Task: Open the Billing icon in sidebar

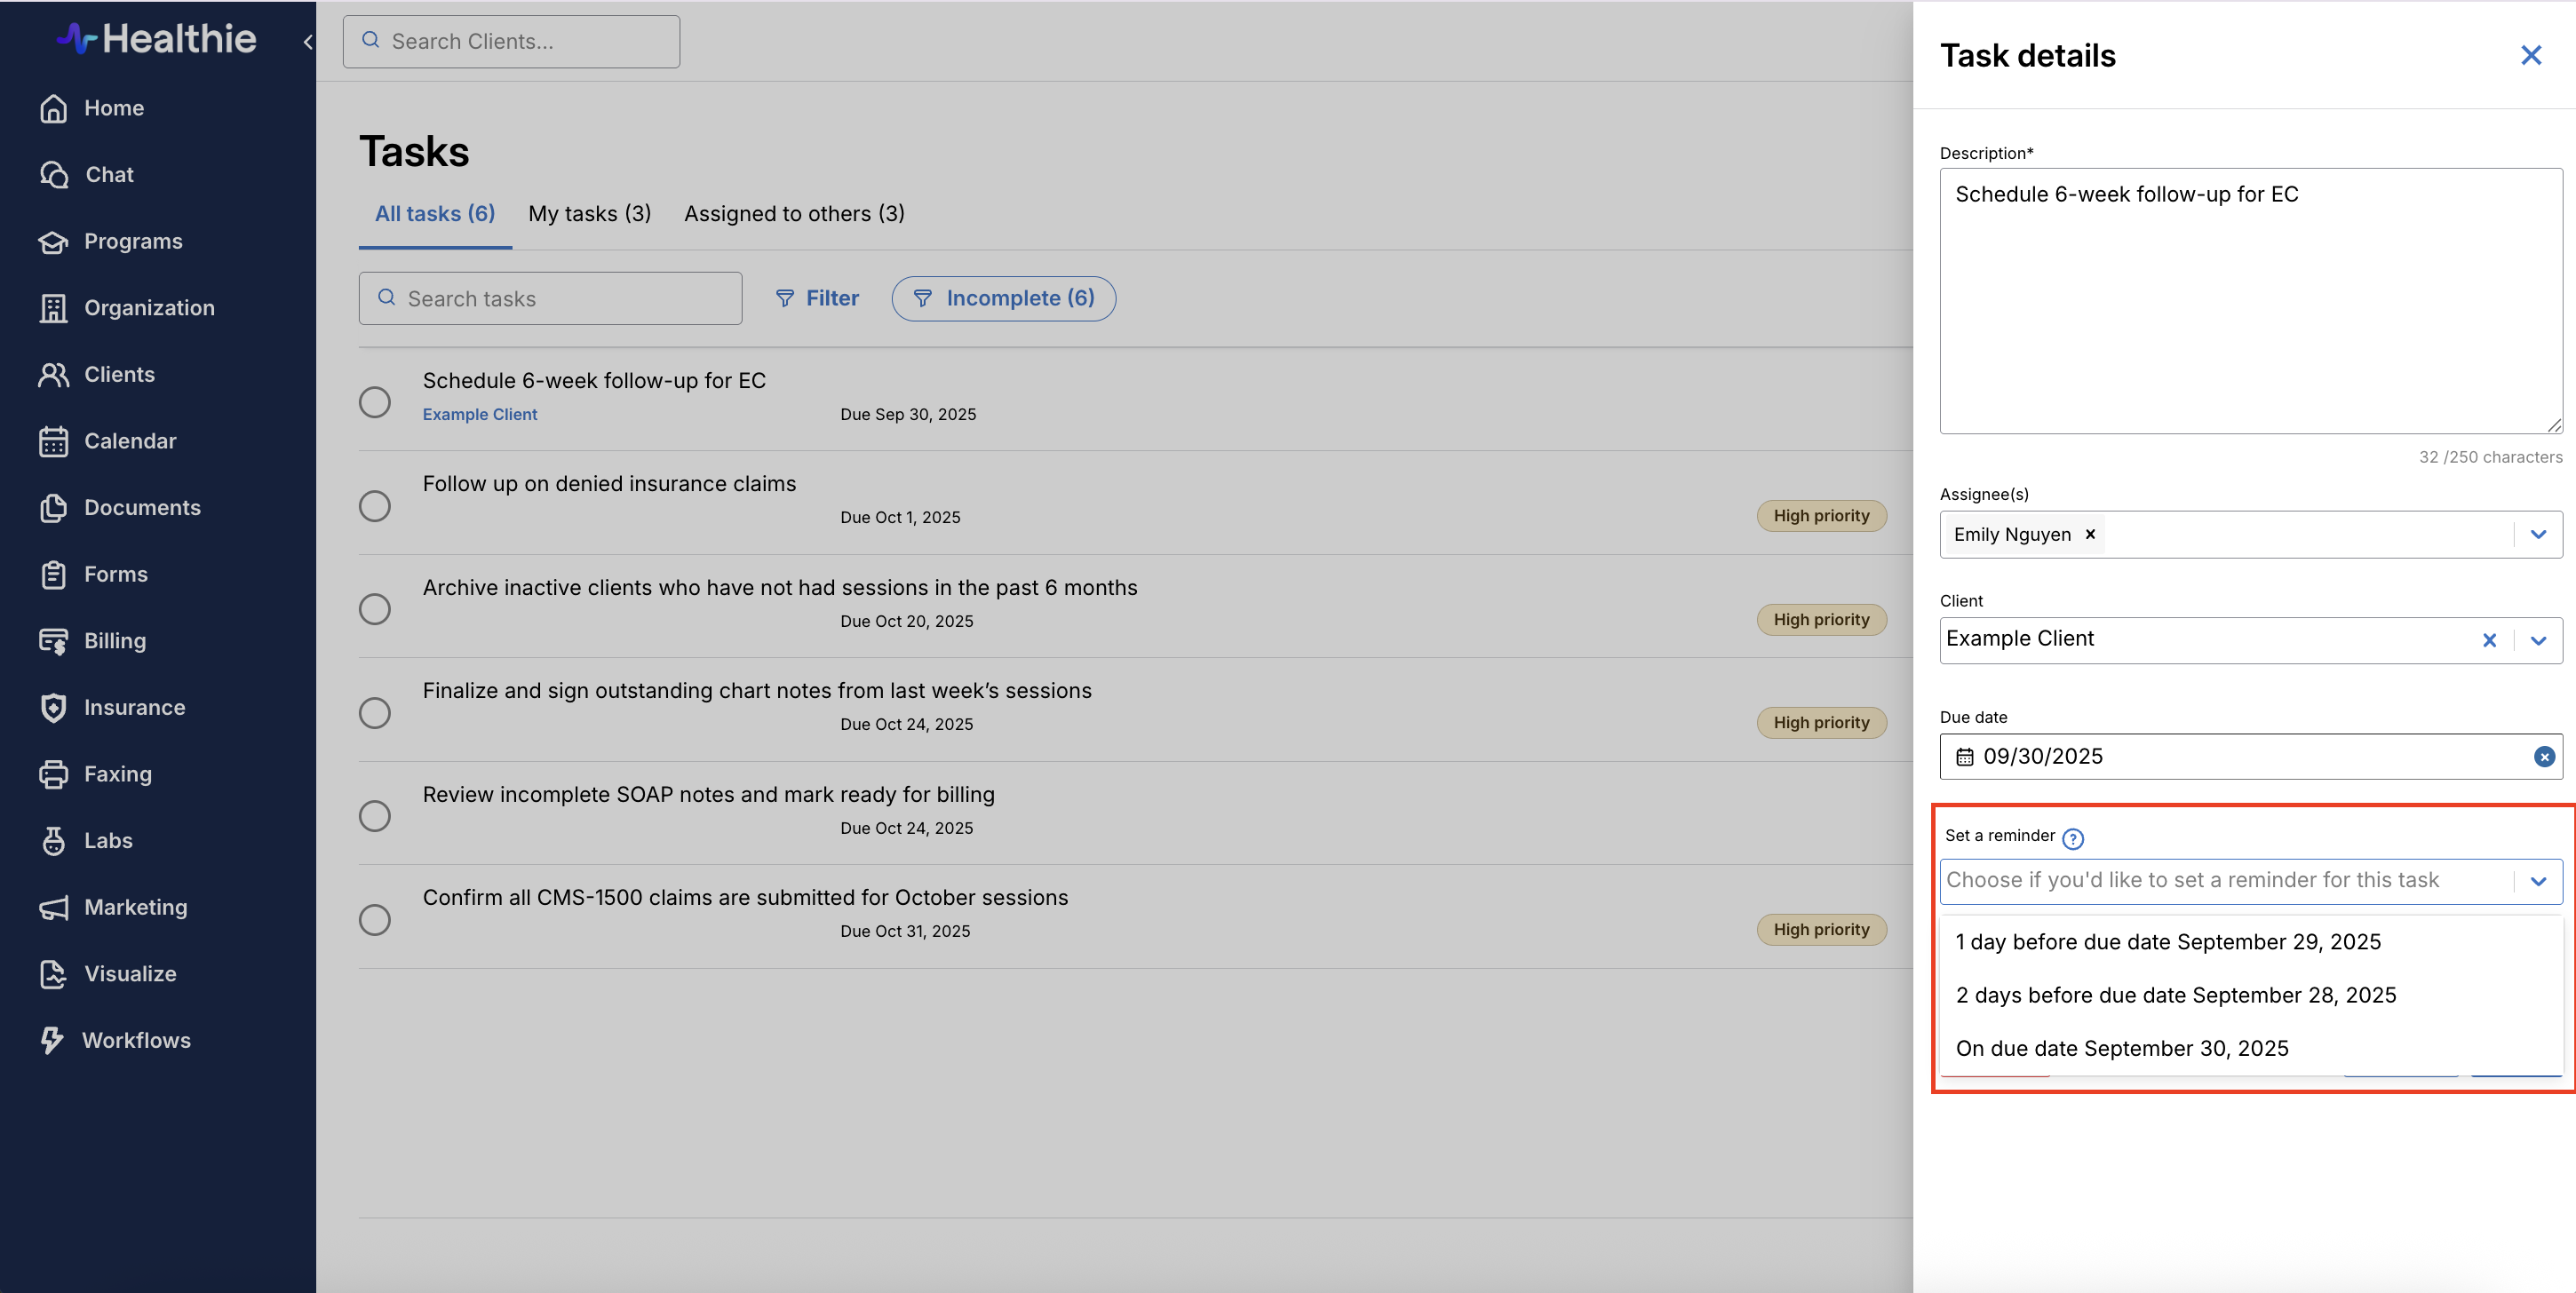Action: (54, 641)
